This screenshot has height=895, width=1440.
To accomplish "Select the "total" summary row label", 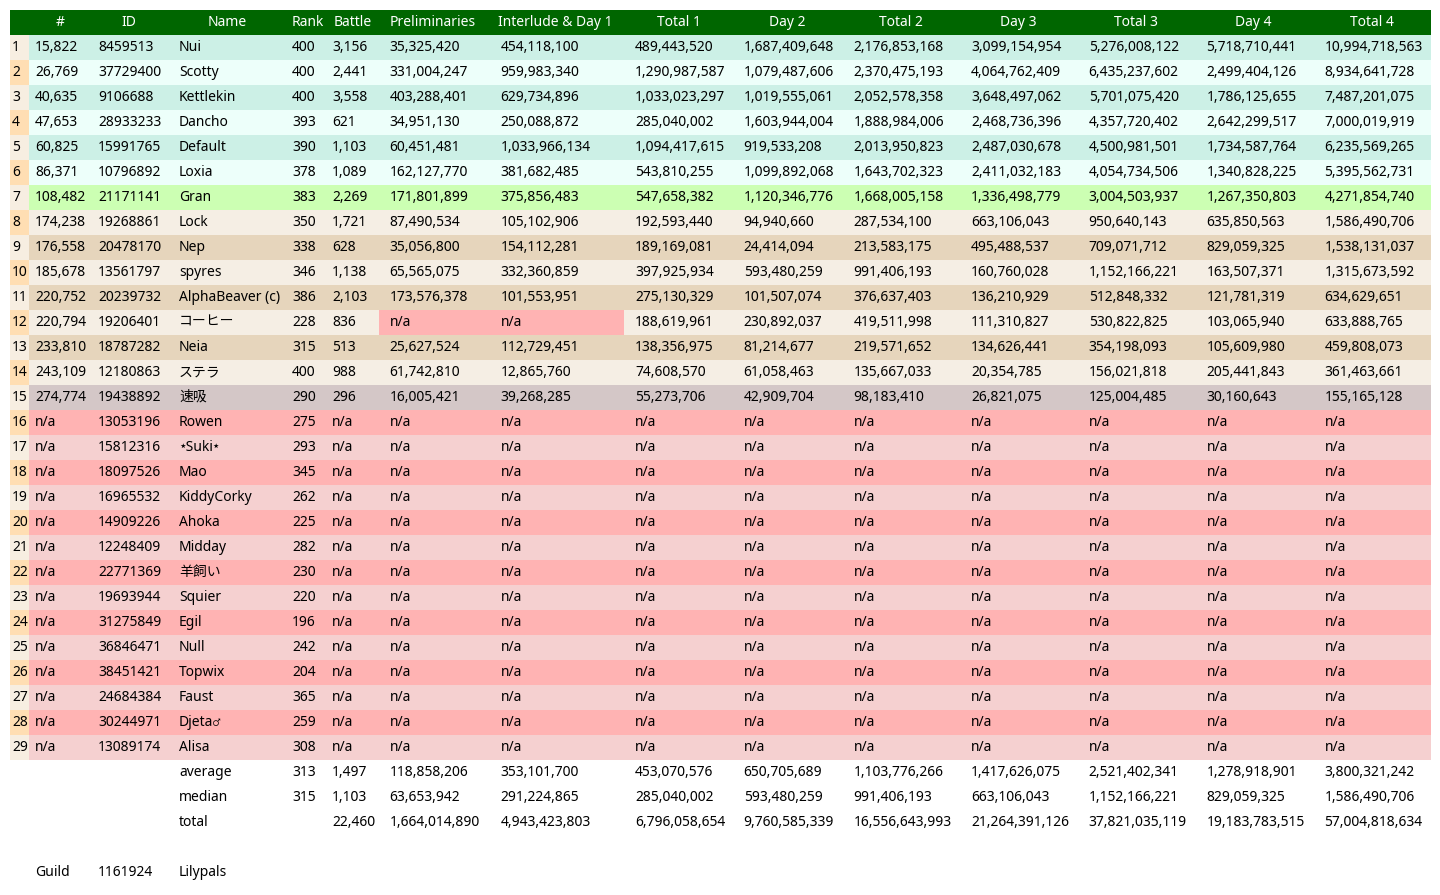I will [x=194, y=821].
